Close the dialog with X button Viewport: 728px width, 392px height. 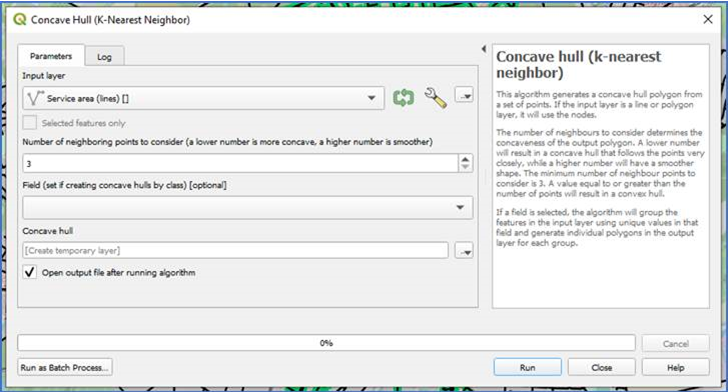pos(708,20)
